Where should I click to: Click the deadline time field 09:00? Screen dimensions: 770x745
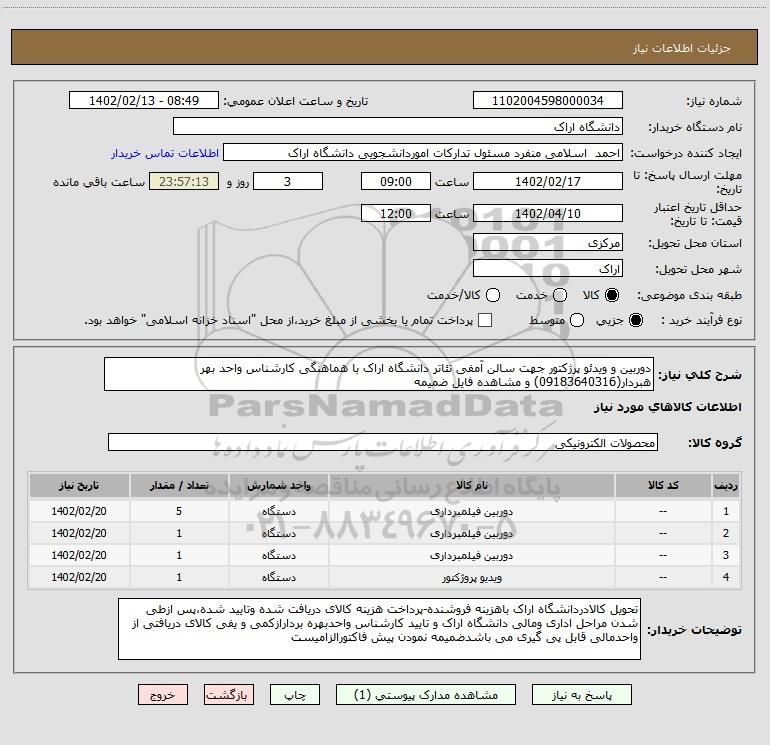(396, 181)
